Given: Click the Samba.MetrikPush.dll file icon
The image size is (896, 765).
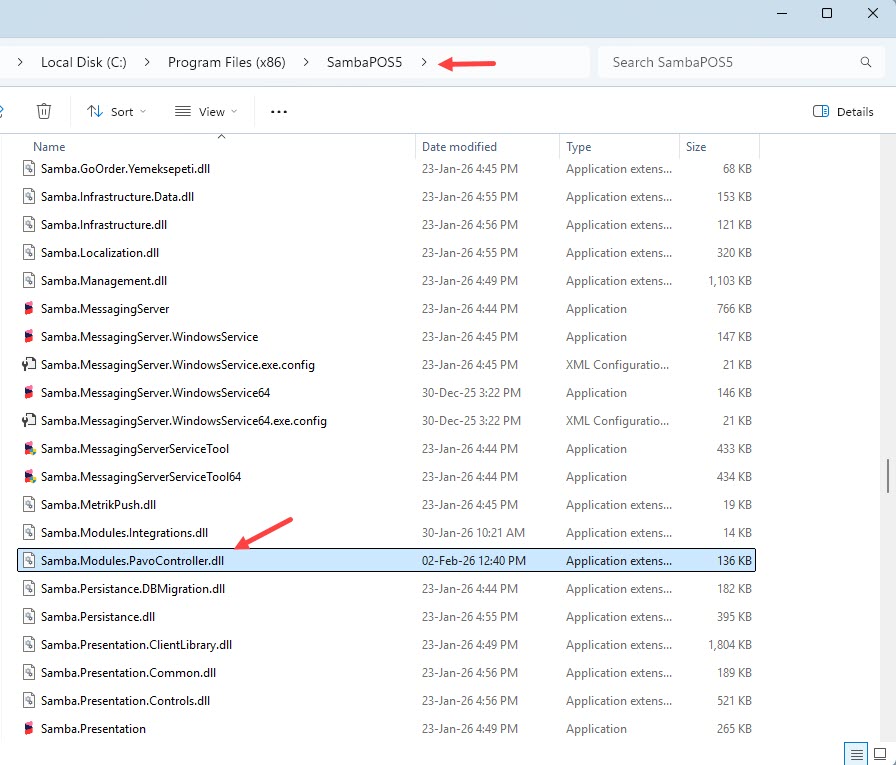Looking at the screenshot, I should [x=29, y=505].
